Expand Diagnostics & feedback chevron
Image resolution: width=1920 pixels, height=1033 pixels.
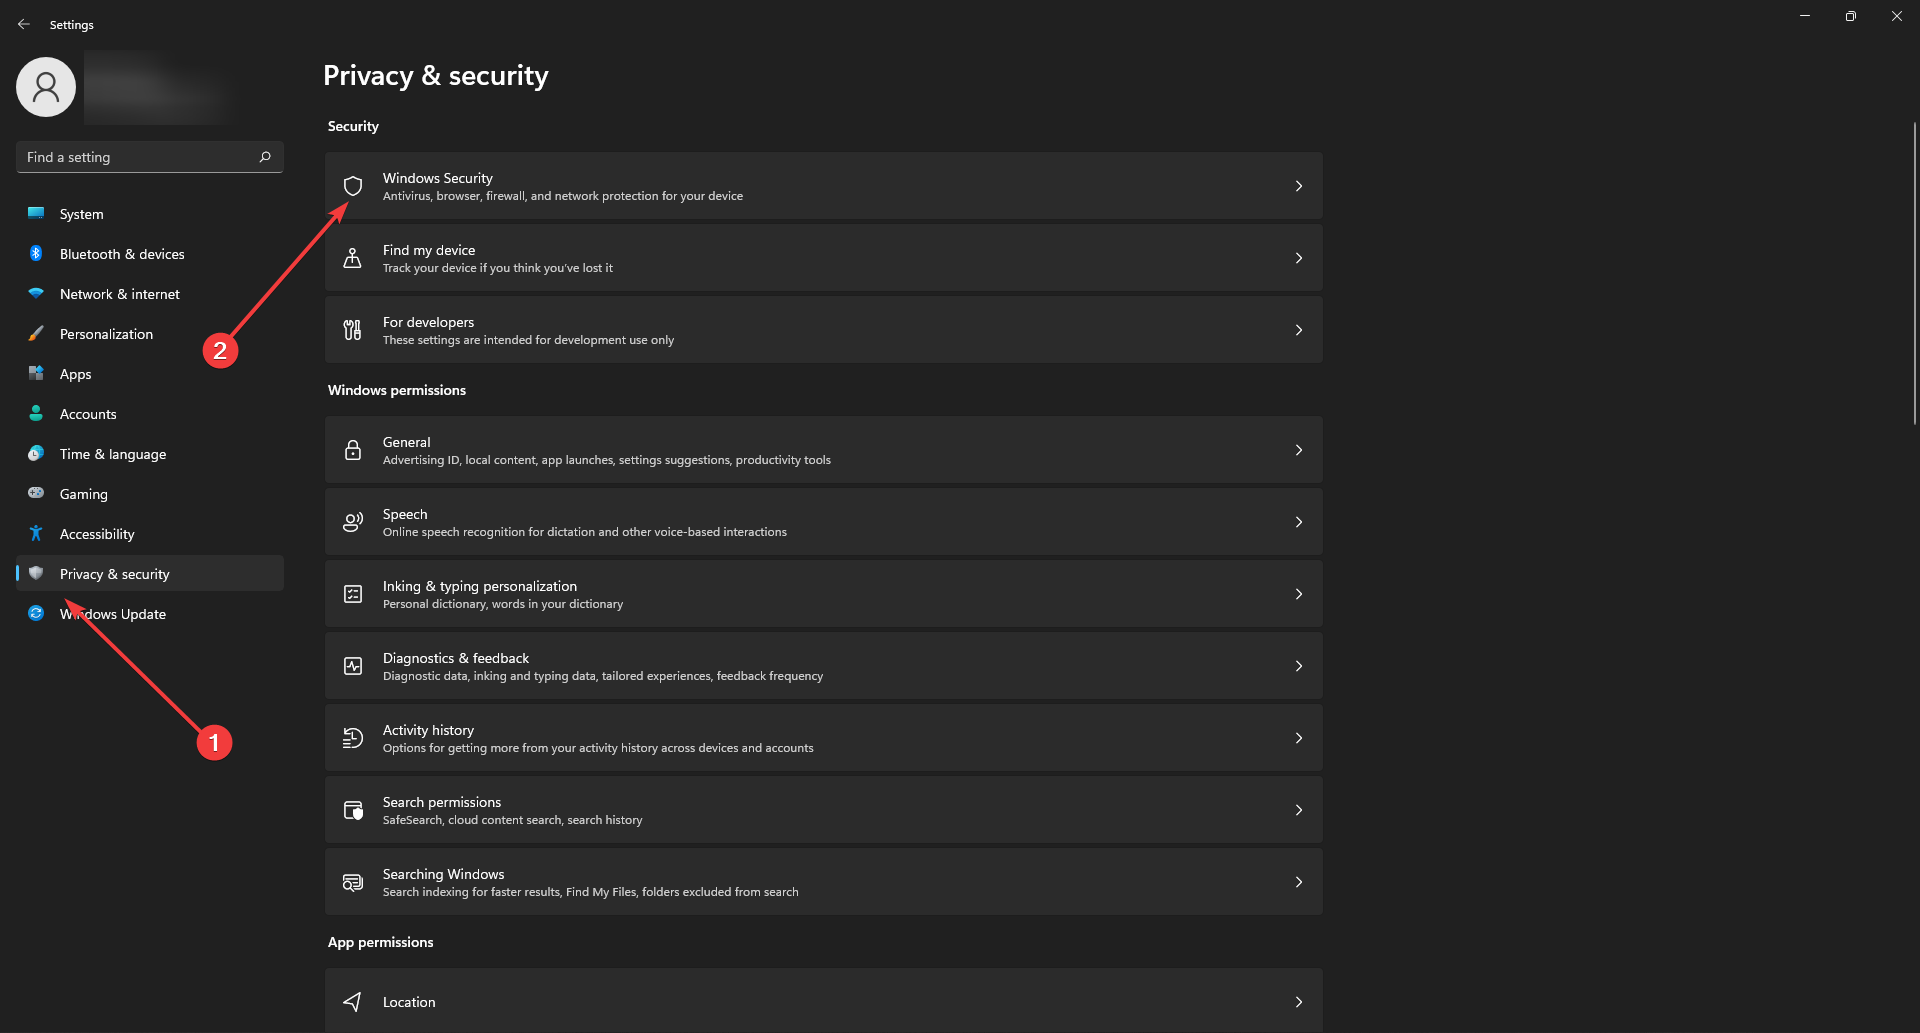[1299, 666]
